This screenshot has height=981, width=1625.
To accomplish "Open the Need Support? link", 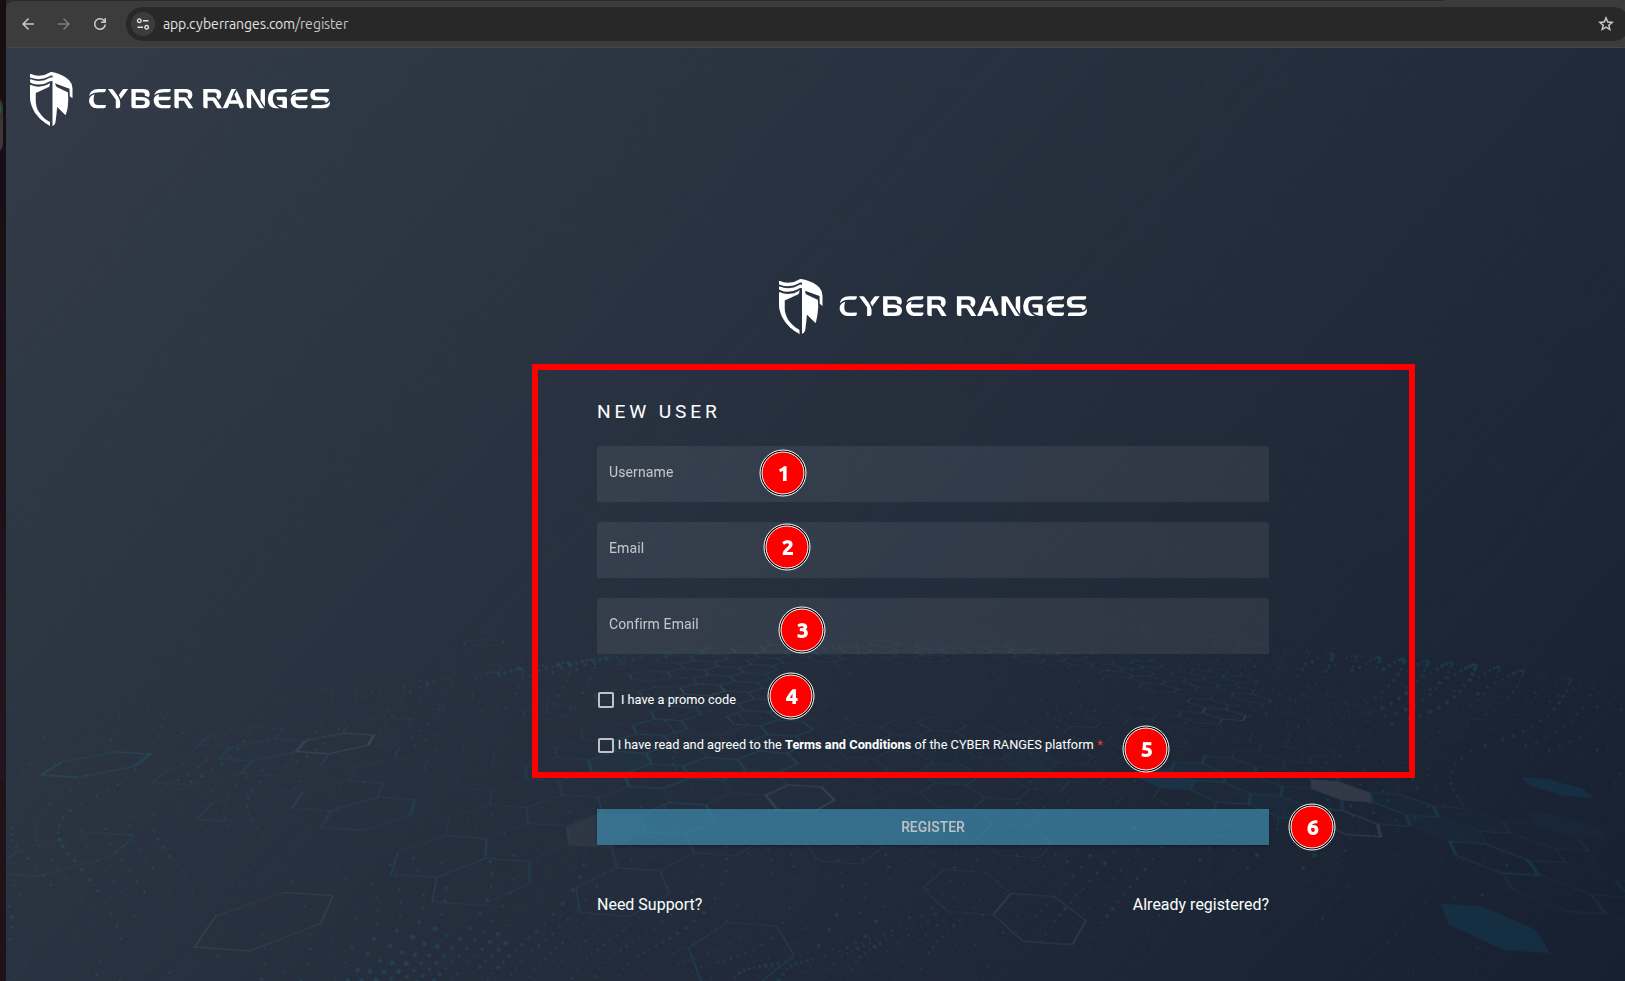I will (650, 904).
